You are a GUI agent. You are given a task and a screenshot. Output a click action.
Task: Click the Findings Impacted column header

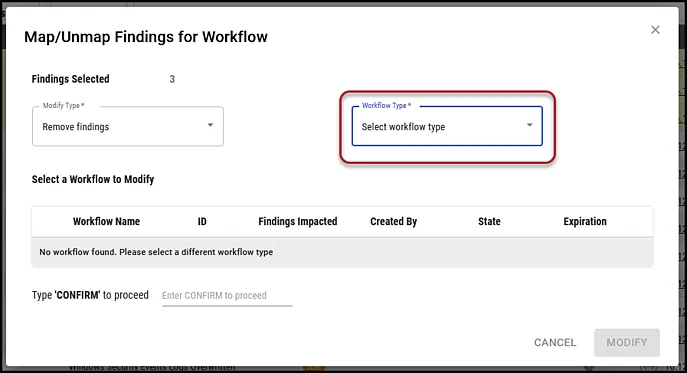[298, 222]
